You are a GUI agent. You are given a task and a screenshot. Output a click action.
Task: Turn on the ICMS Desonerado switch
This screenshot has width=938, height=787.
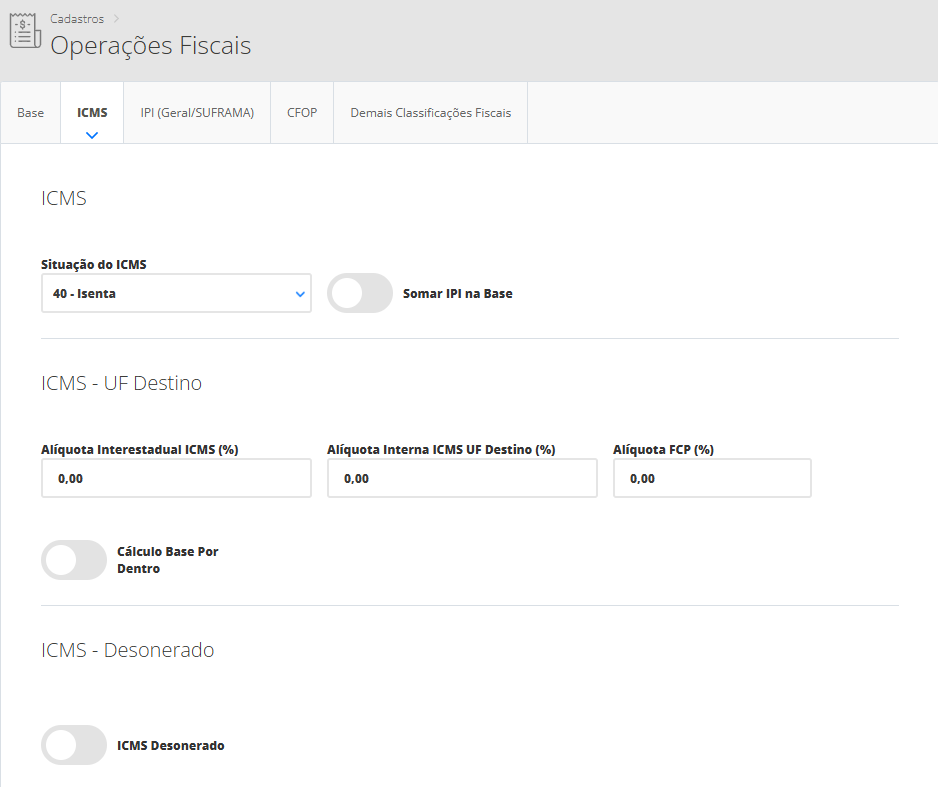click(74, 745)
